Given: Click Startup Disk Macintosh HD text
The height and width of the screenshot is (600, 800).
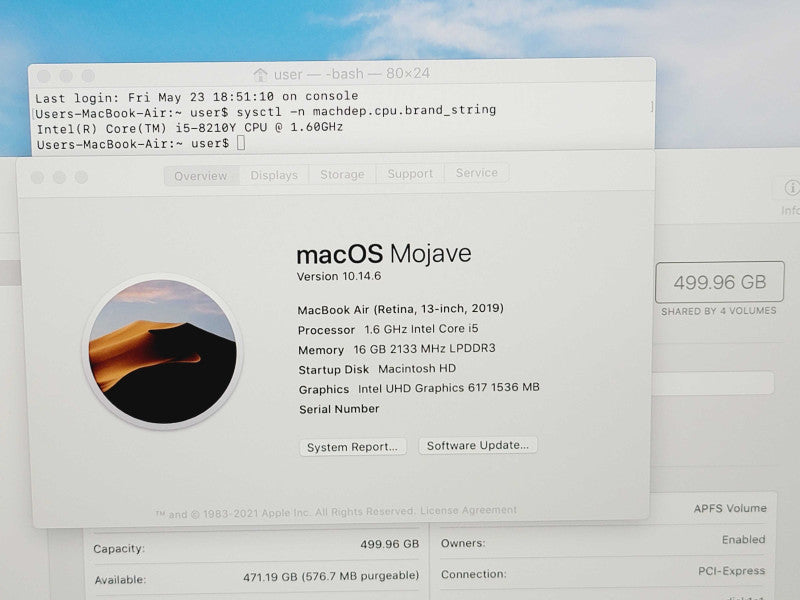Looking at the screenshot, I should [377, 369].
